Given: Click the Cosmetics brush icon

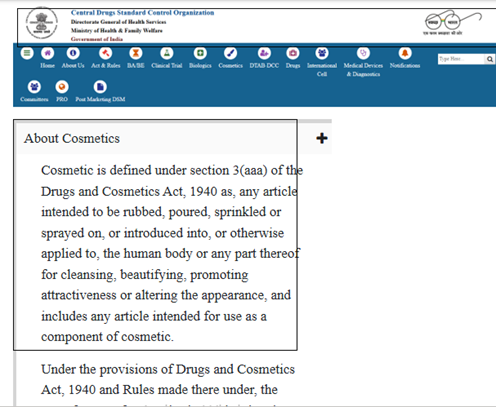Looking at the screenshot, I should click(231, 53).
